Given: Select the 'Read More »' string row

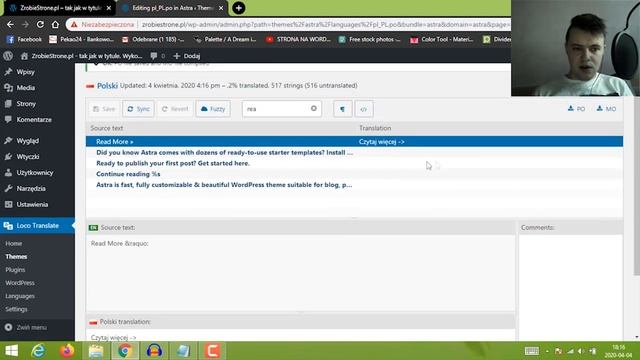Looking at the screenshot, I should tap(354, 142).
